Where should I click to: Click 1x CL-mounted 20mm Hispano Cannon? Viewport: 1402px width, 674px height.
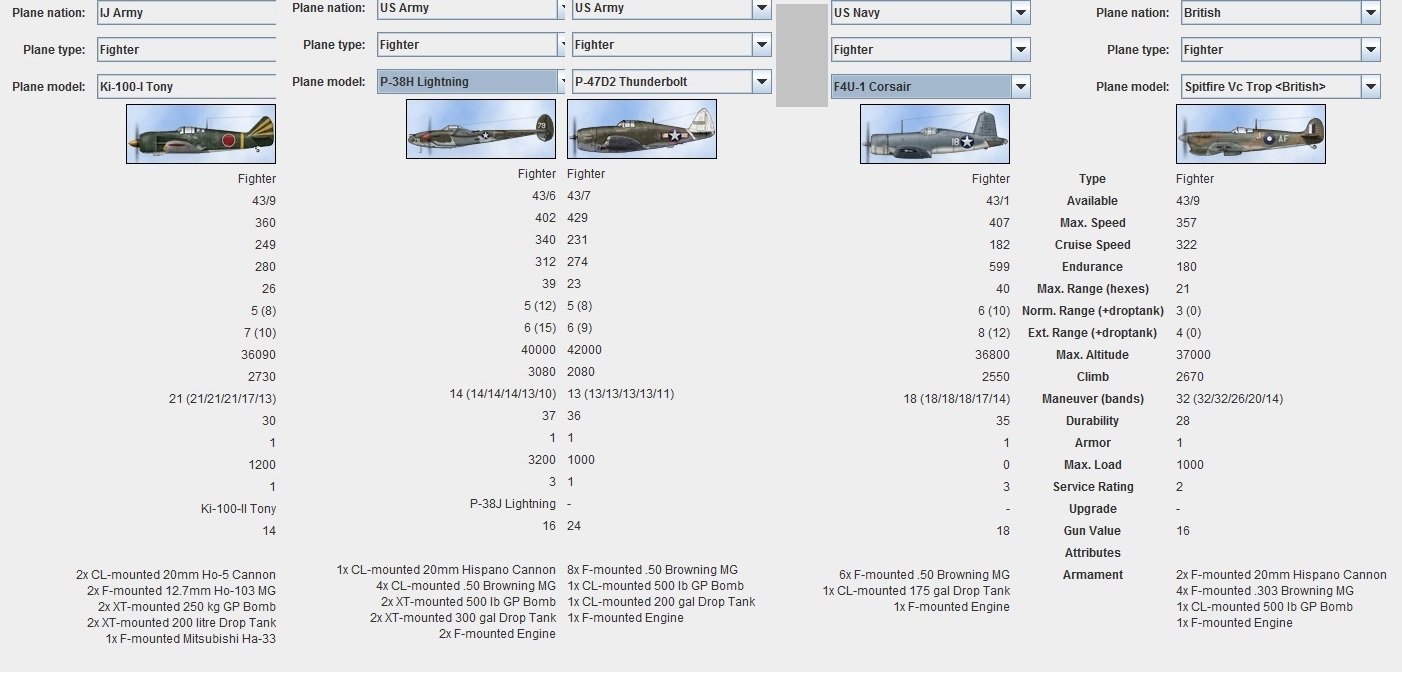446,570
